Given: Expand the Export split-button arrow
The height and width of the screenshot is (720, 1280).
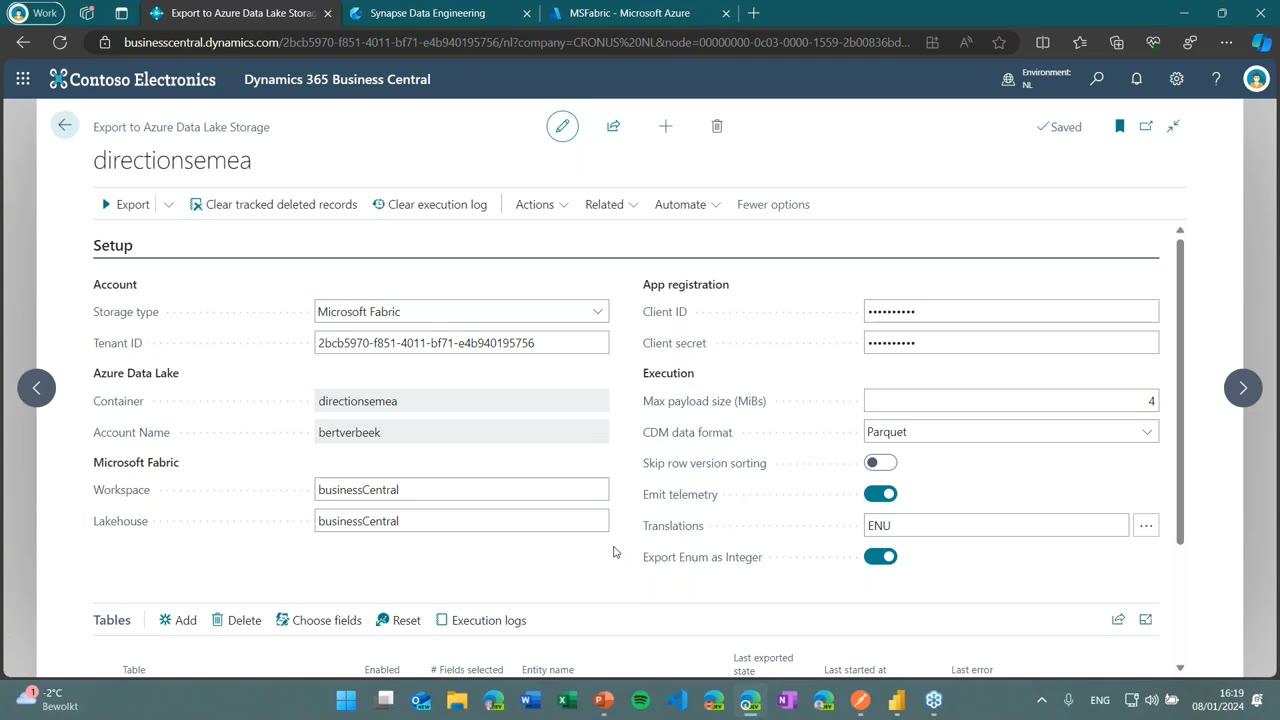Looking at the screenshot, I should 168,205.
